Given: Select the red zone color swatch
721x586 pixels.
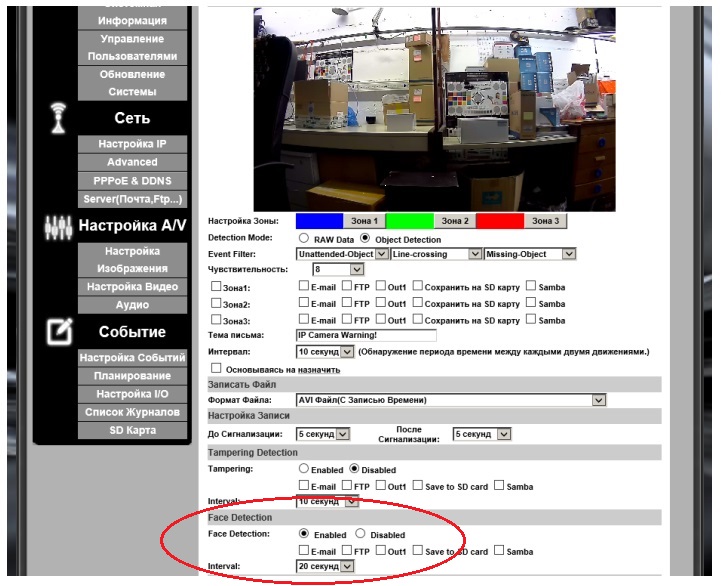Looking at the screenshot, I should (x=500, y=221).
